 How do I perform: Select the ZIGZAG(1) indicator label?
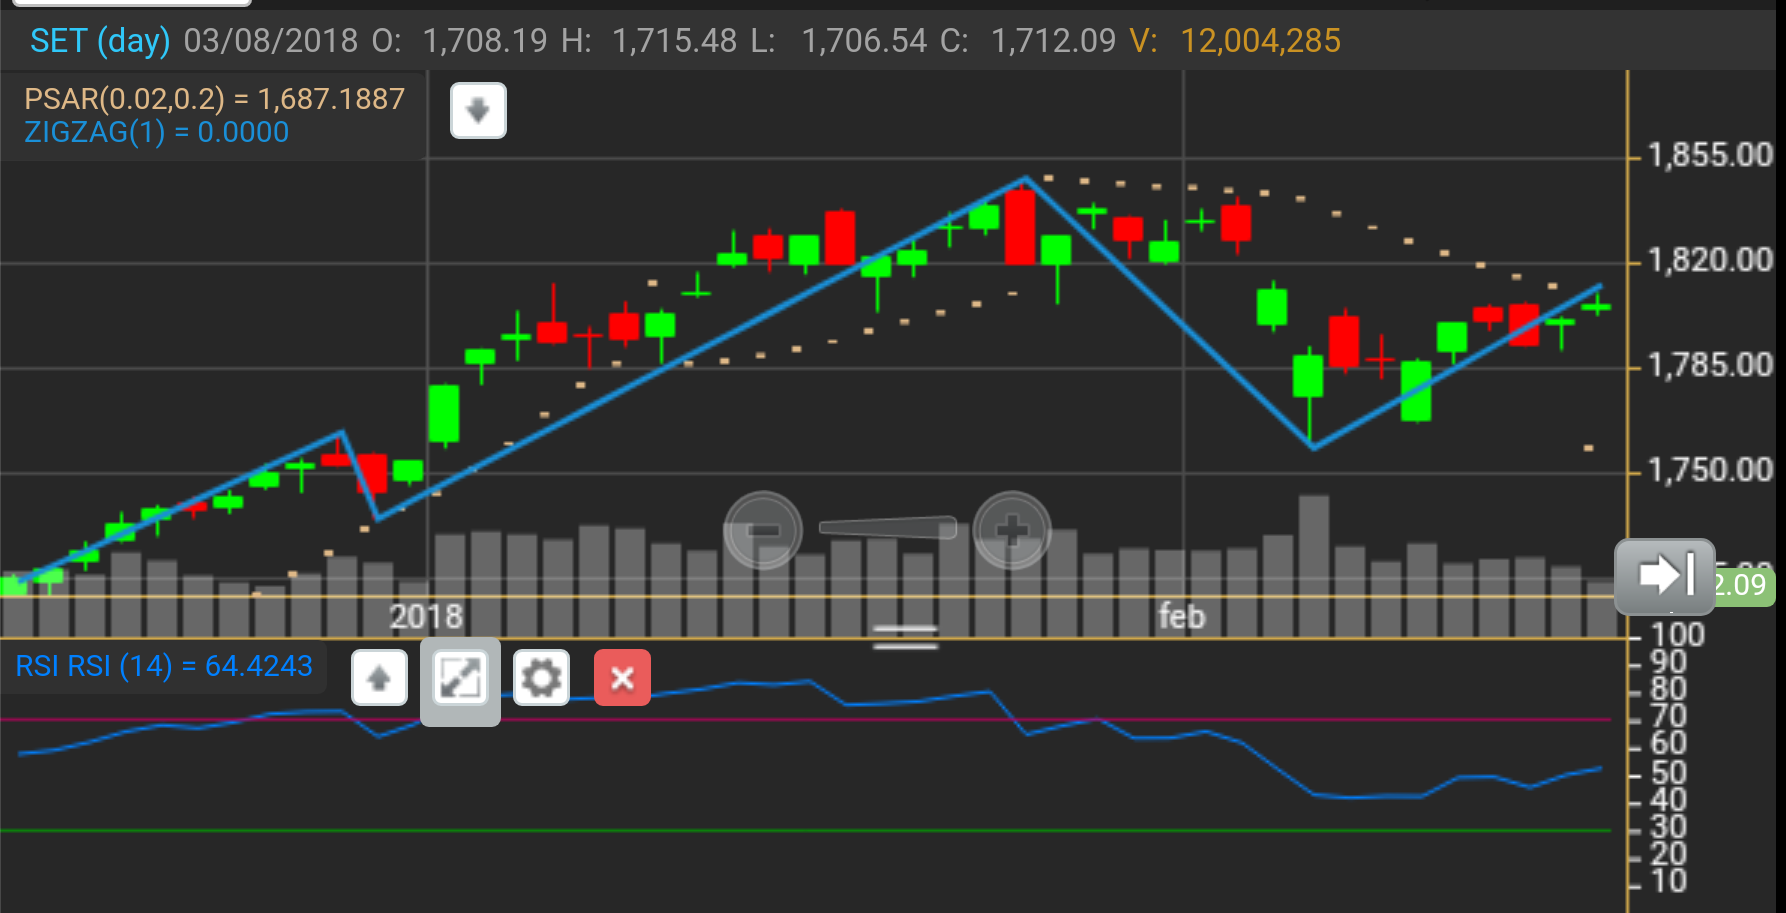[x=157, y=132]
